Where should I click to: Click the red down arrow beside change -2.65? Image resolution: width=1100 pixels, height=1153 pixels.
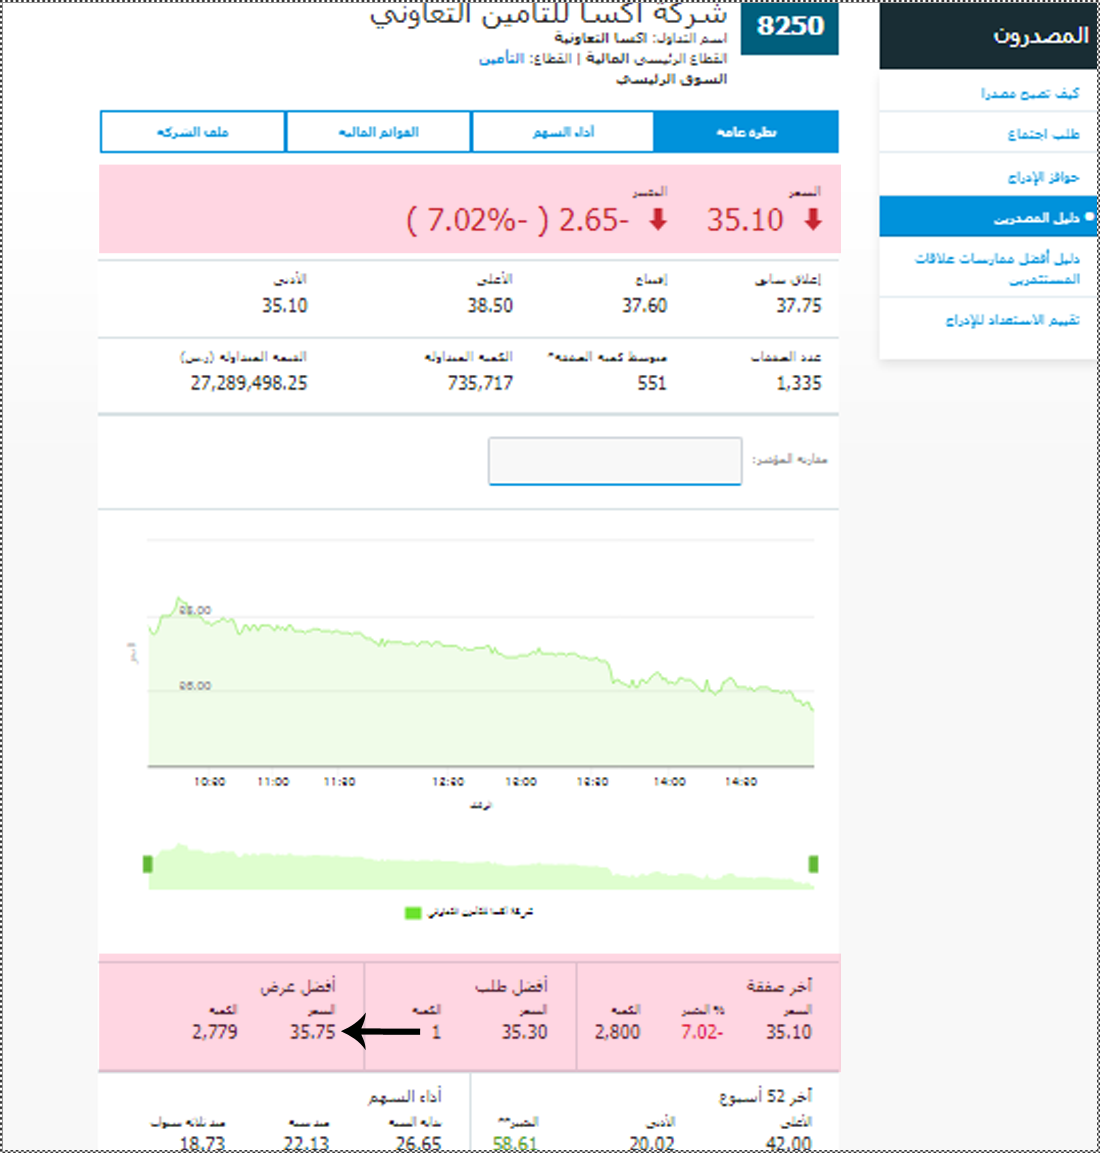[658, 219]
